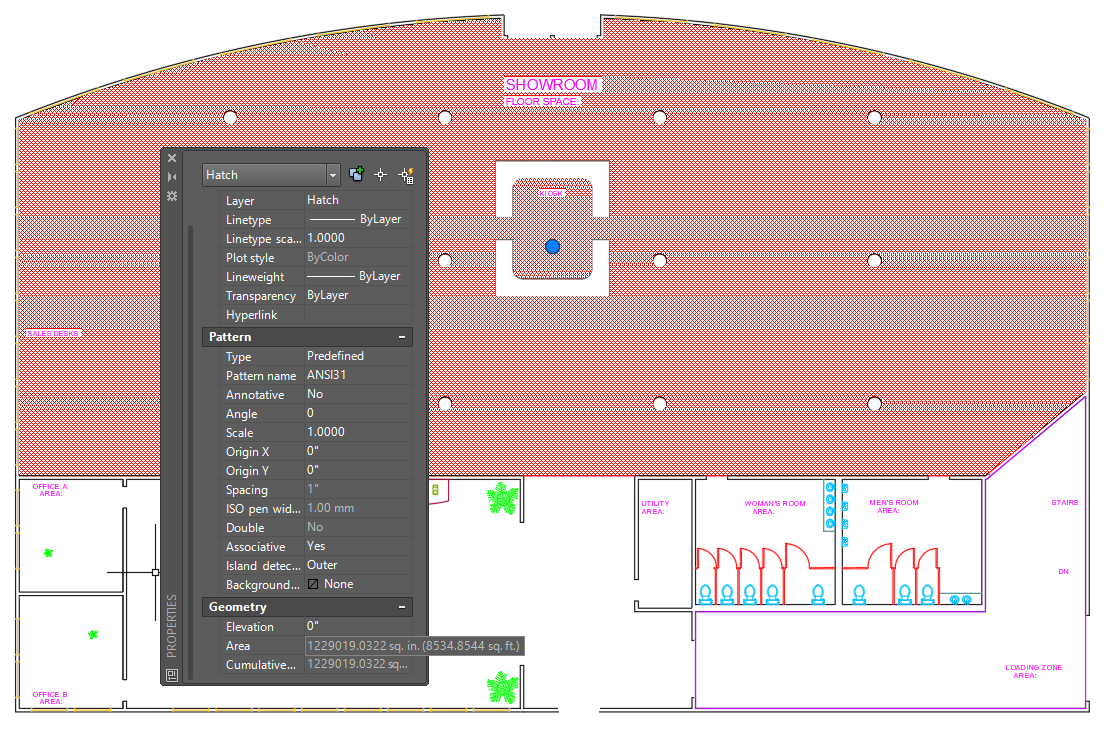Screen dimensions: 1104x732
Task: Click the Island detection value Outer
Action: [357, 566]
